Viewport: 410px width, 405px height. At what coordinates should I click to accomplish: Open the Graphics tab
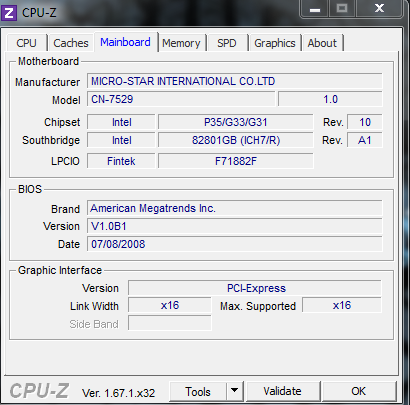point(275,43)
